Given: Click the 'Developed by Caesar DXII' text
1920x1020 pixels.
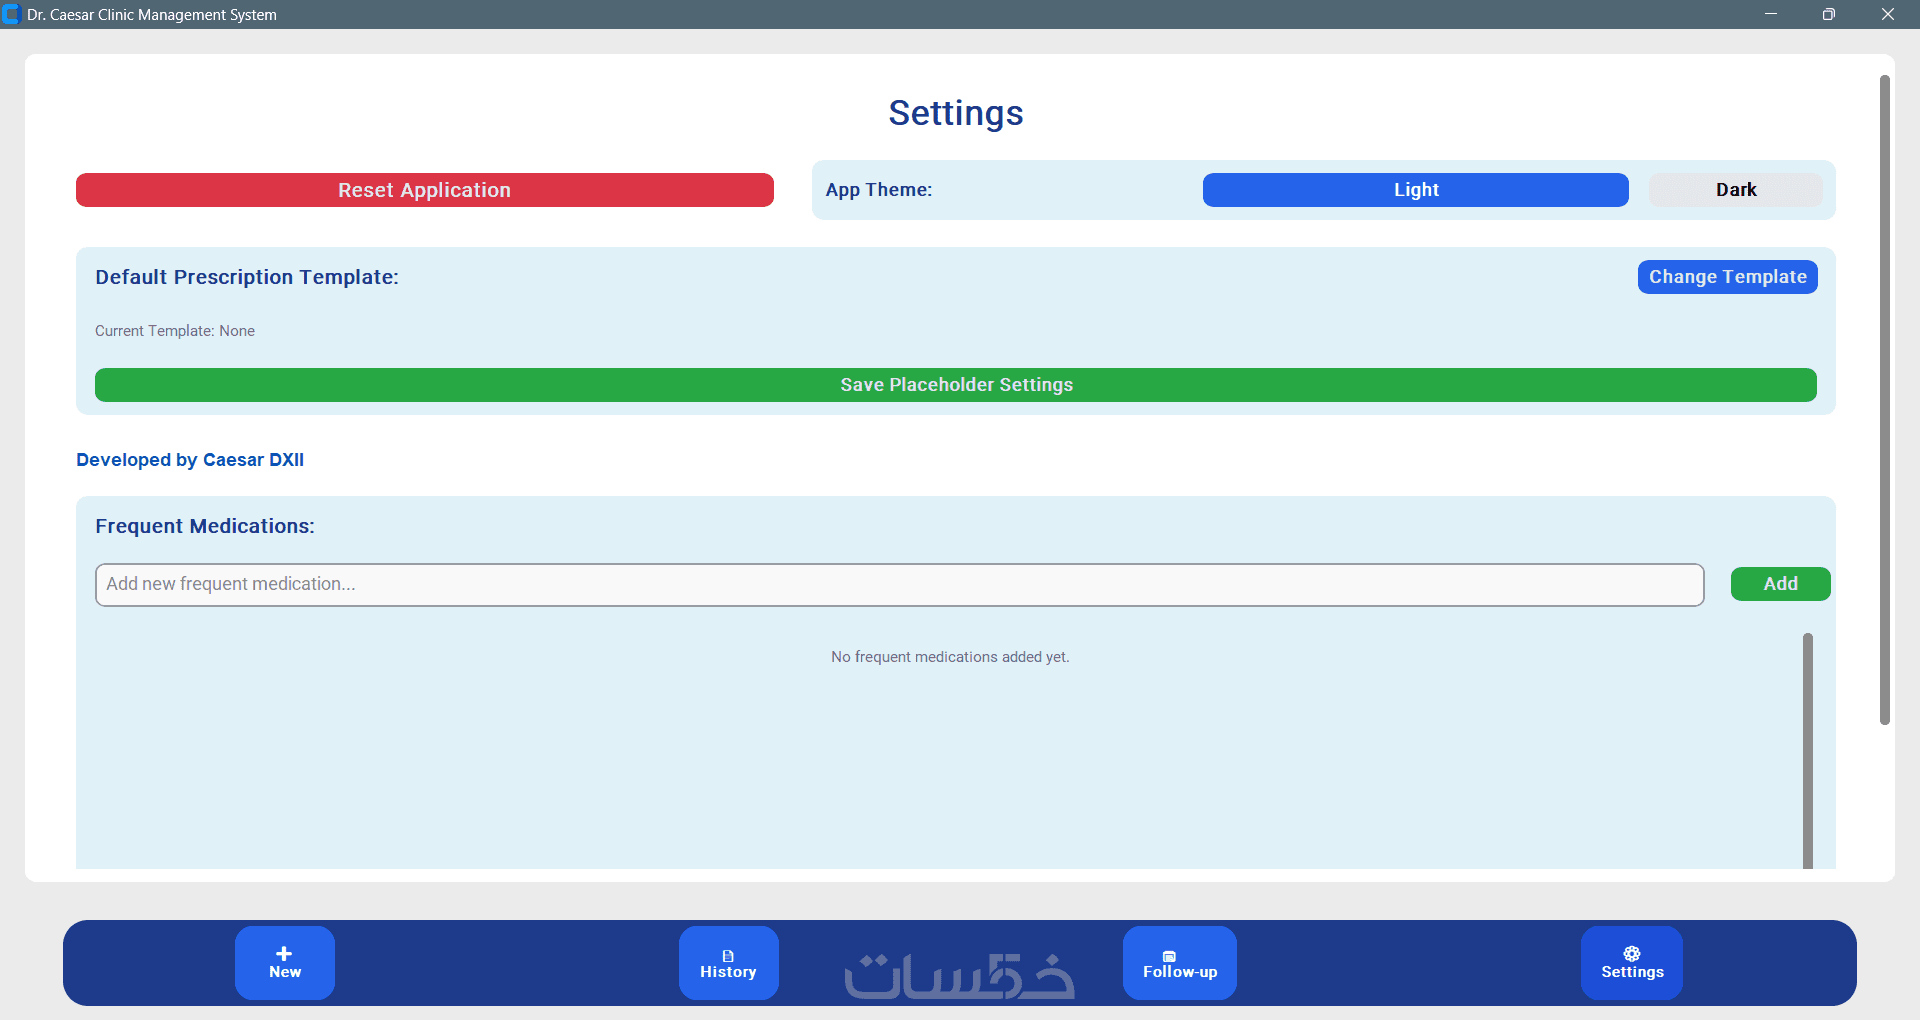Looking at the screenshot, I should [x=190, y=460].
